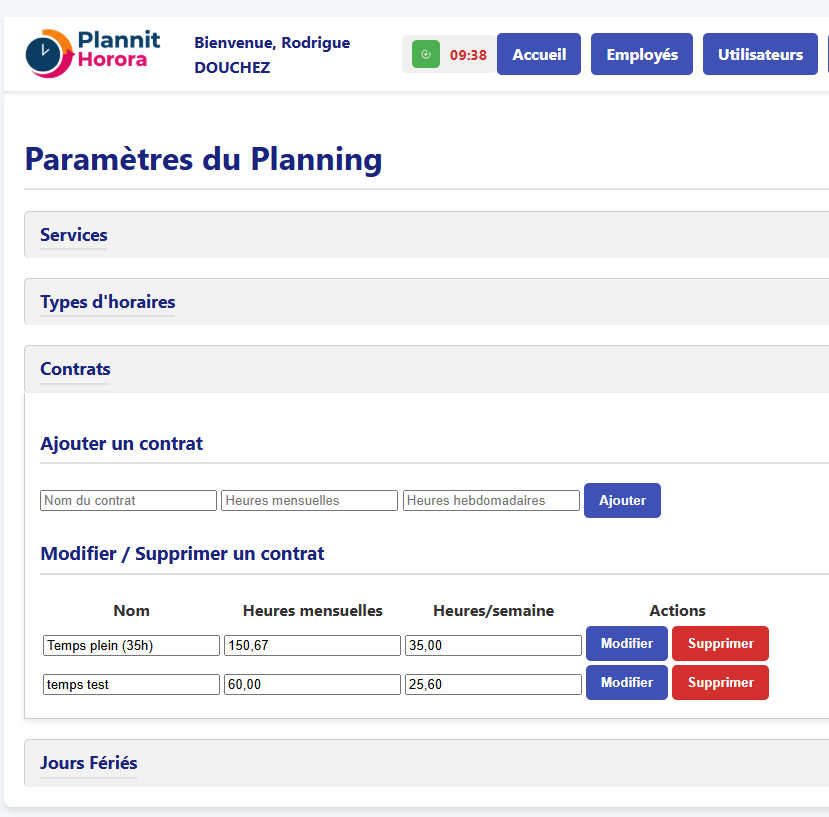Click the 25,60 weekly hours field
The height and width of the screenshot is (817, 829).
(493, 685)
